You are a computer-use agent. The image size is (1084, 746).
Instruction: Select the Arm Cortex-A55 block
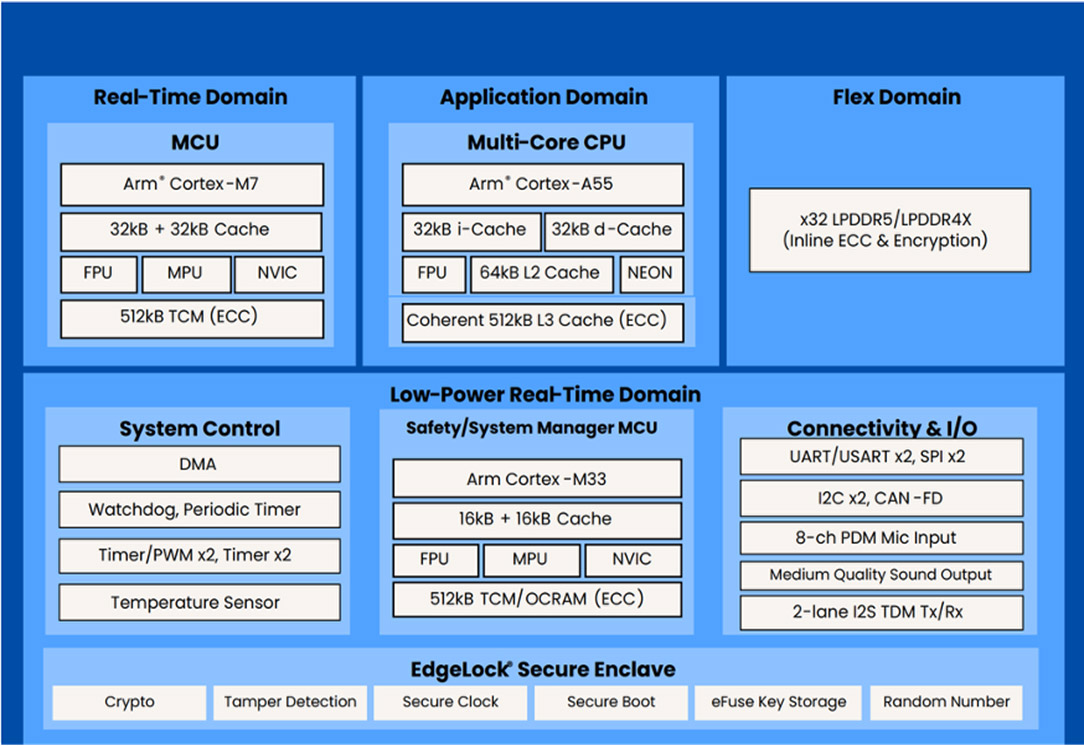click(541, 184)
